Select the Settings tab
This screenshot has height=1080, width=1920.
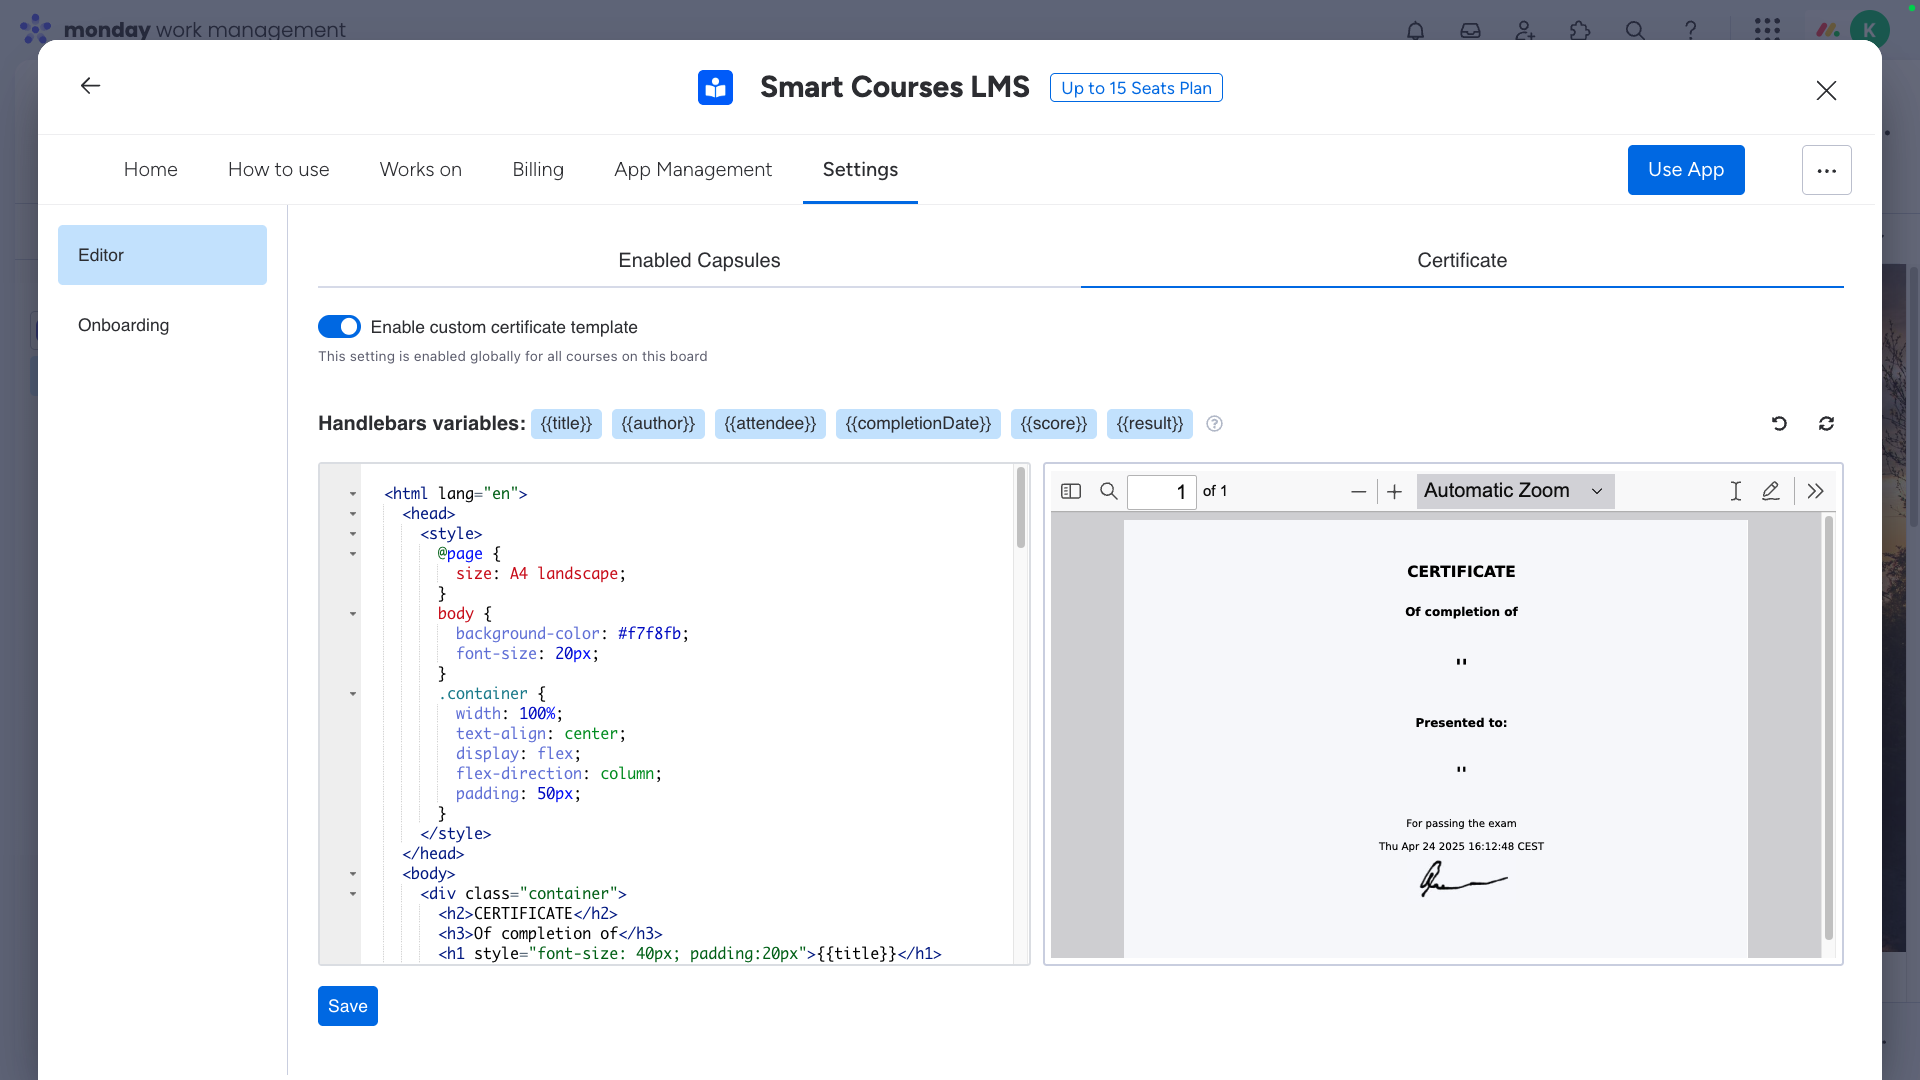(860, 170)
